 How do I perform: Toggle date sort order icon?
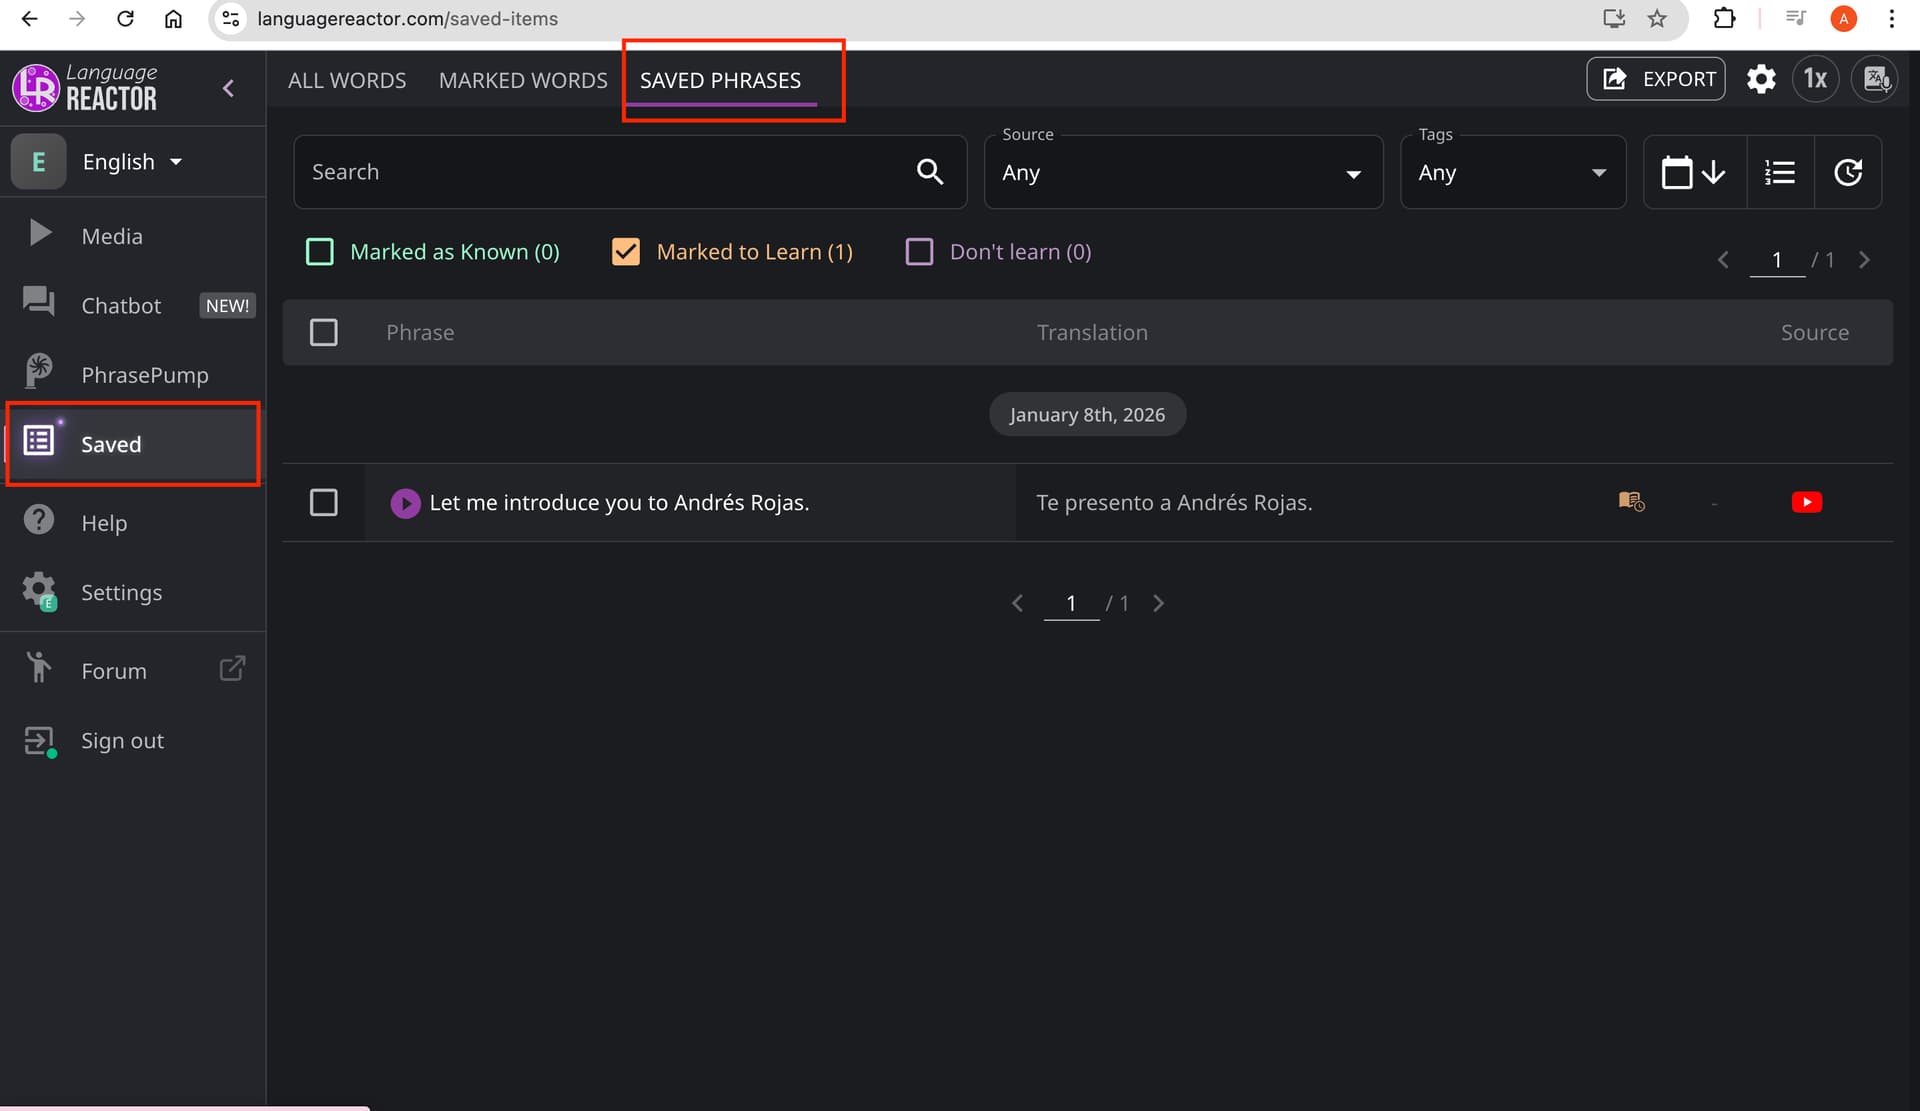(1693, 172)
